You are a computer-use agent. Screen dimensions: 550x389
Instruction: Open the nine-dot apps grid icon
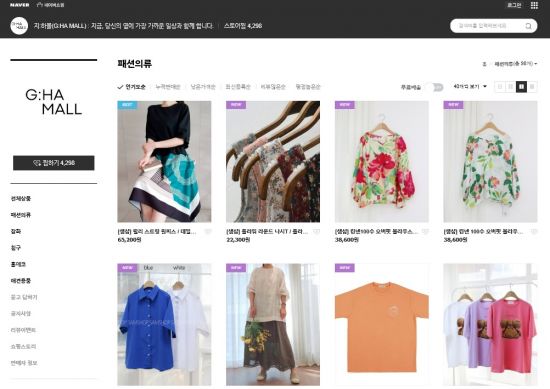click(x=534, y=5)
